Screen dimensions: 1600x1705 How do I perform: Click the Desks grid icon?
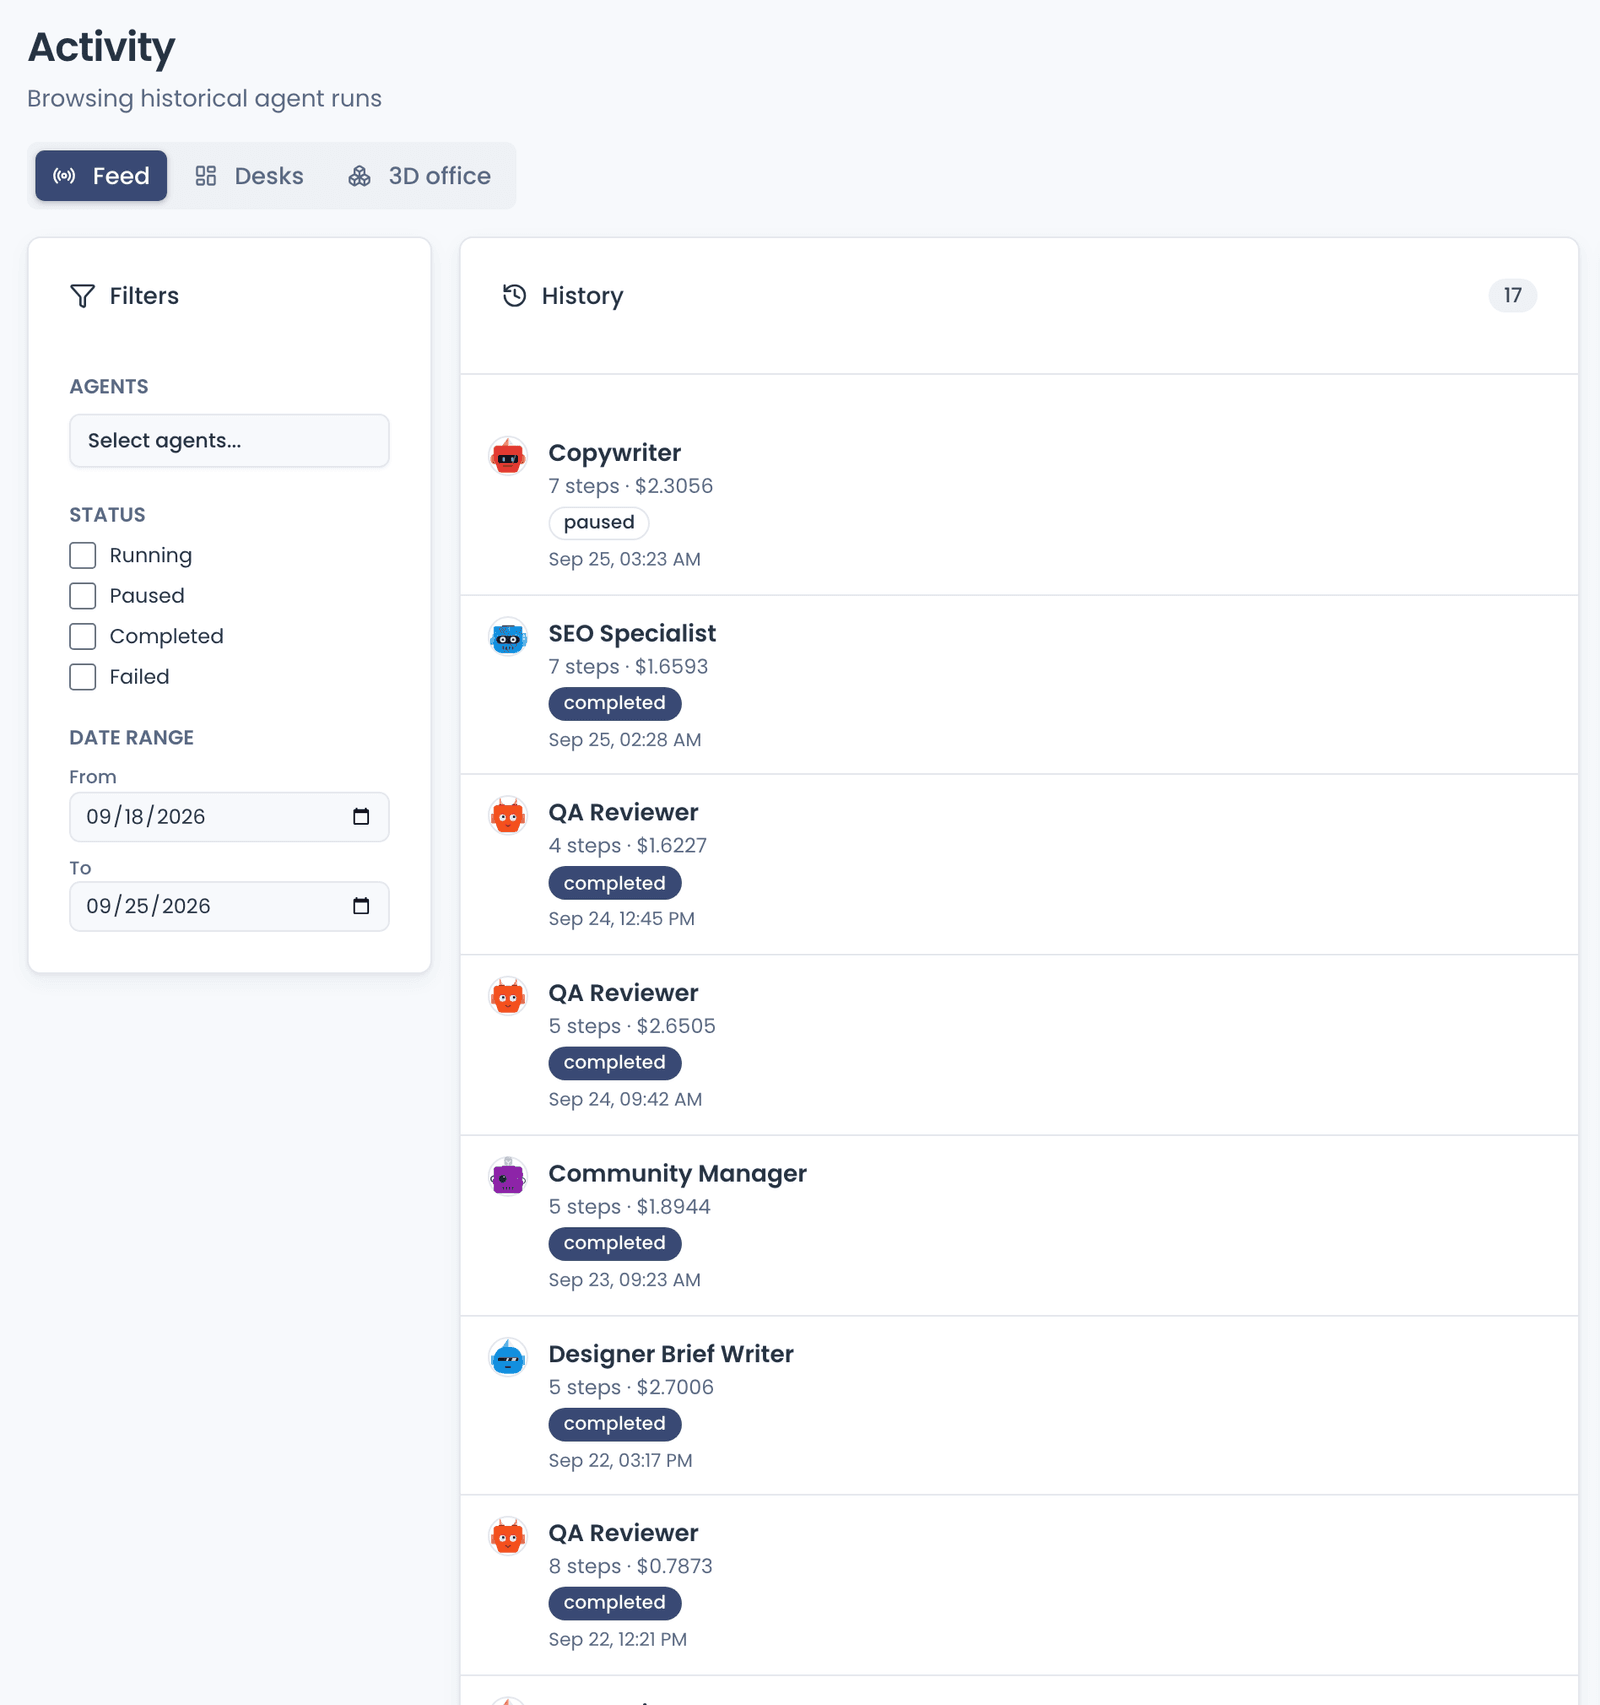206,176
